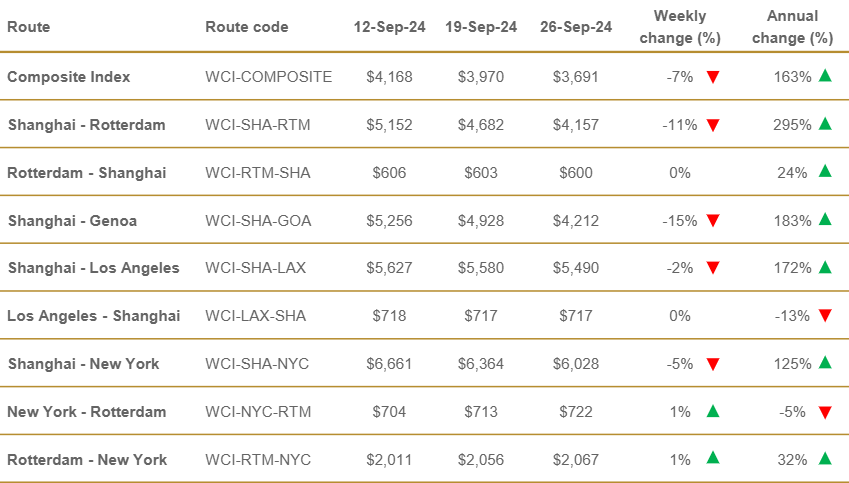Click green annual arrow for Rotterdam - Shanghai
Viewport: 849px width, 483px height.
[825, 171]
